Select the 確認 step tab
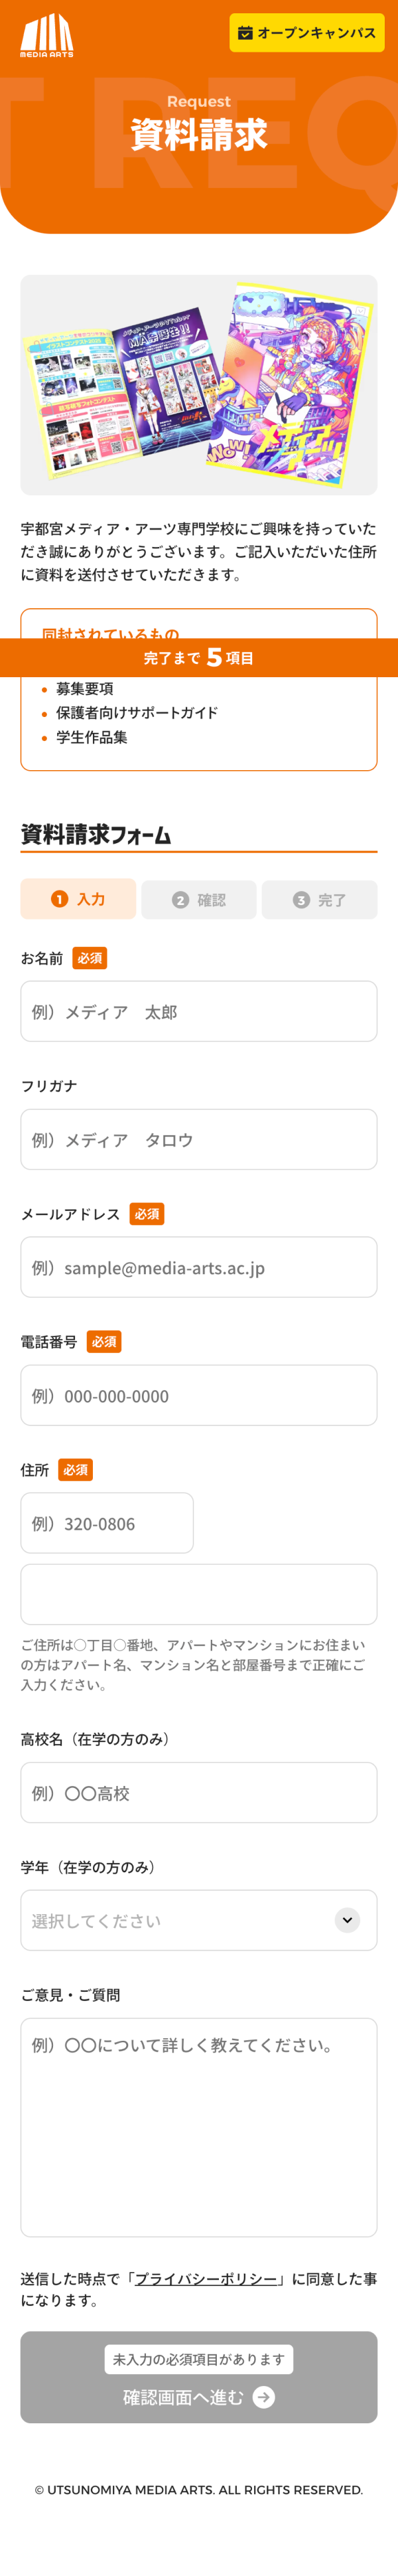Screen dimensions: 398x2576 coord(199,900)
